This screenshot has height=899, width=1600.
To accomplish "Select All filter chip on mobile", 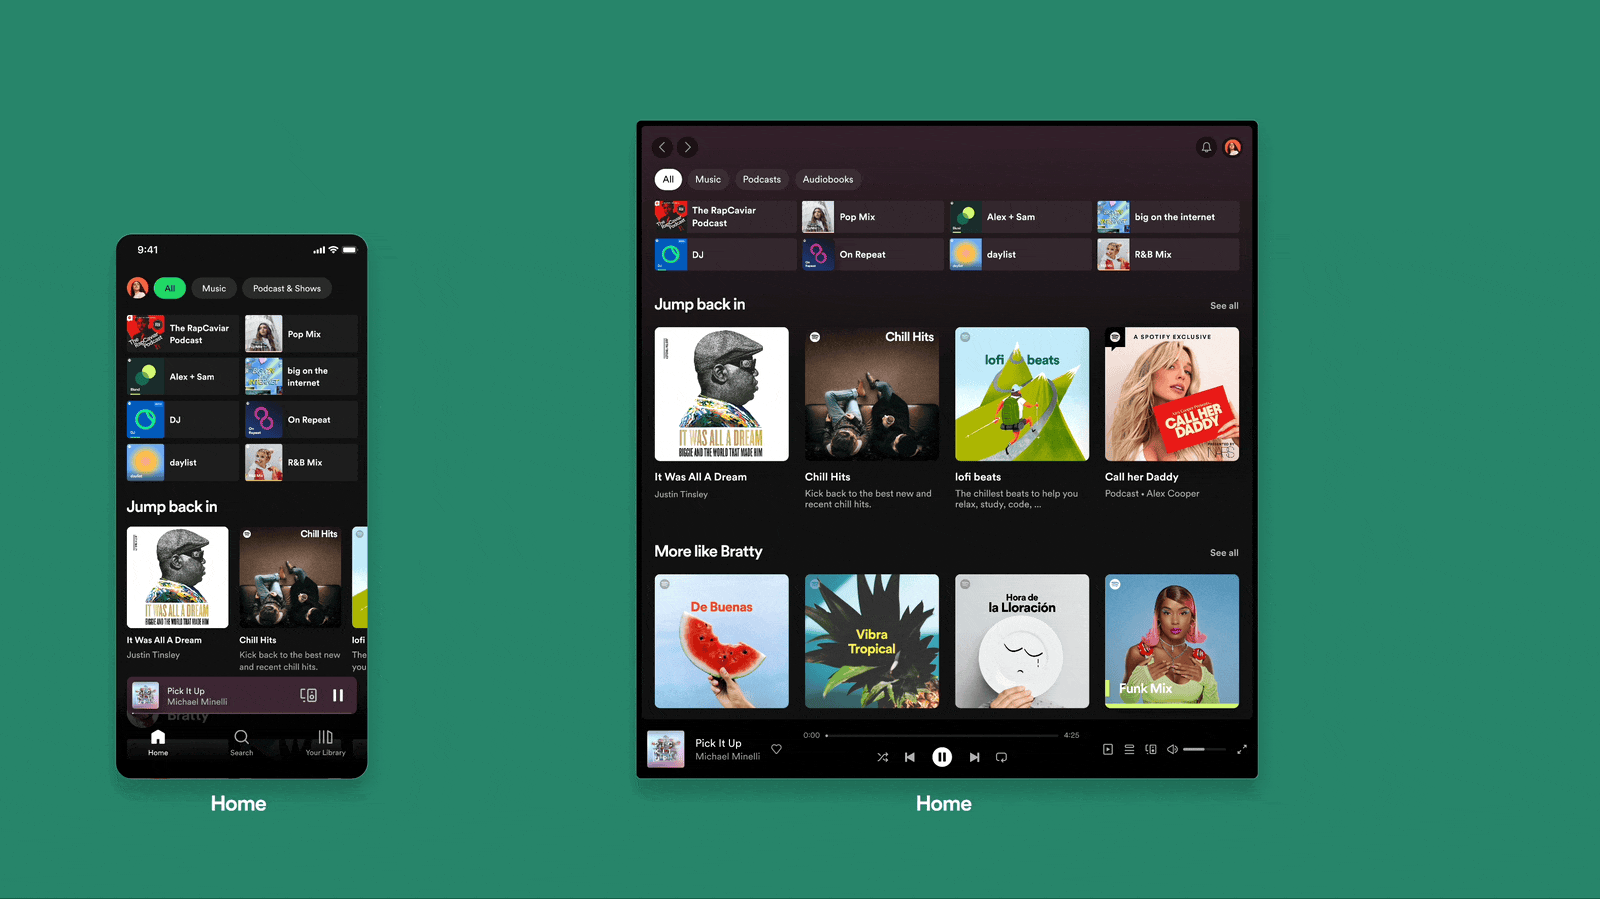I will 170,288.
